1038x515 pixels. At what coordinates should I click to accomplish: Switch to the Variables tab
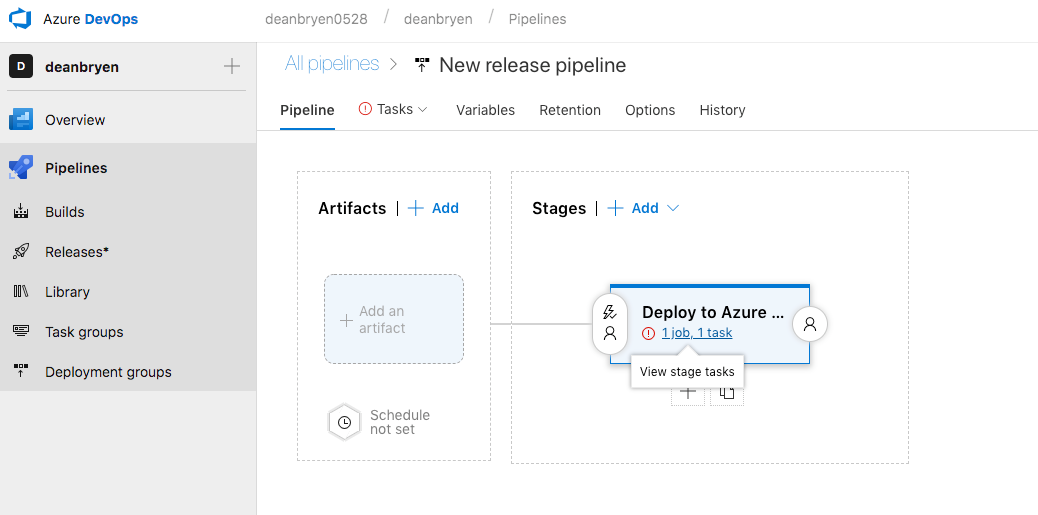(x=485, y=110)
